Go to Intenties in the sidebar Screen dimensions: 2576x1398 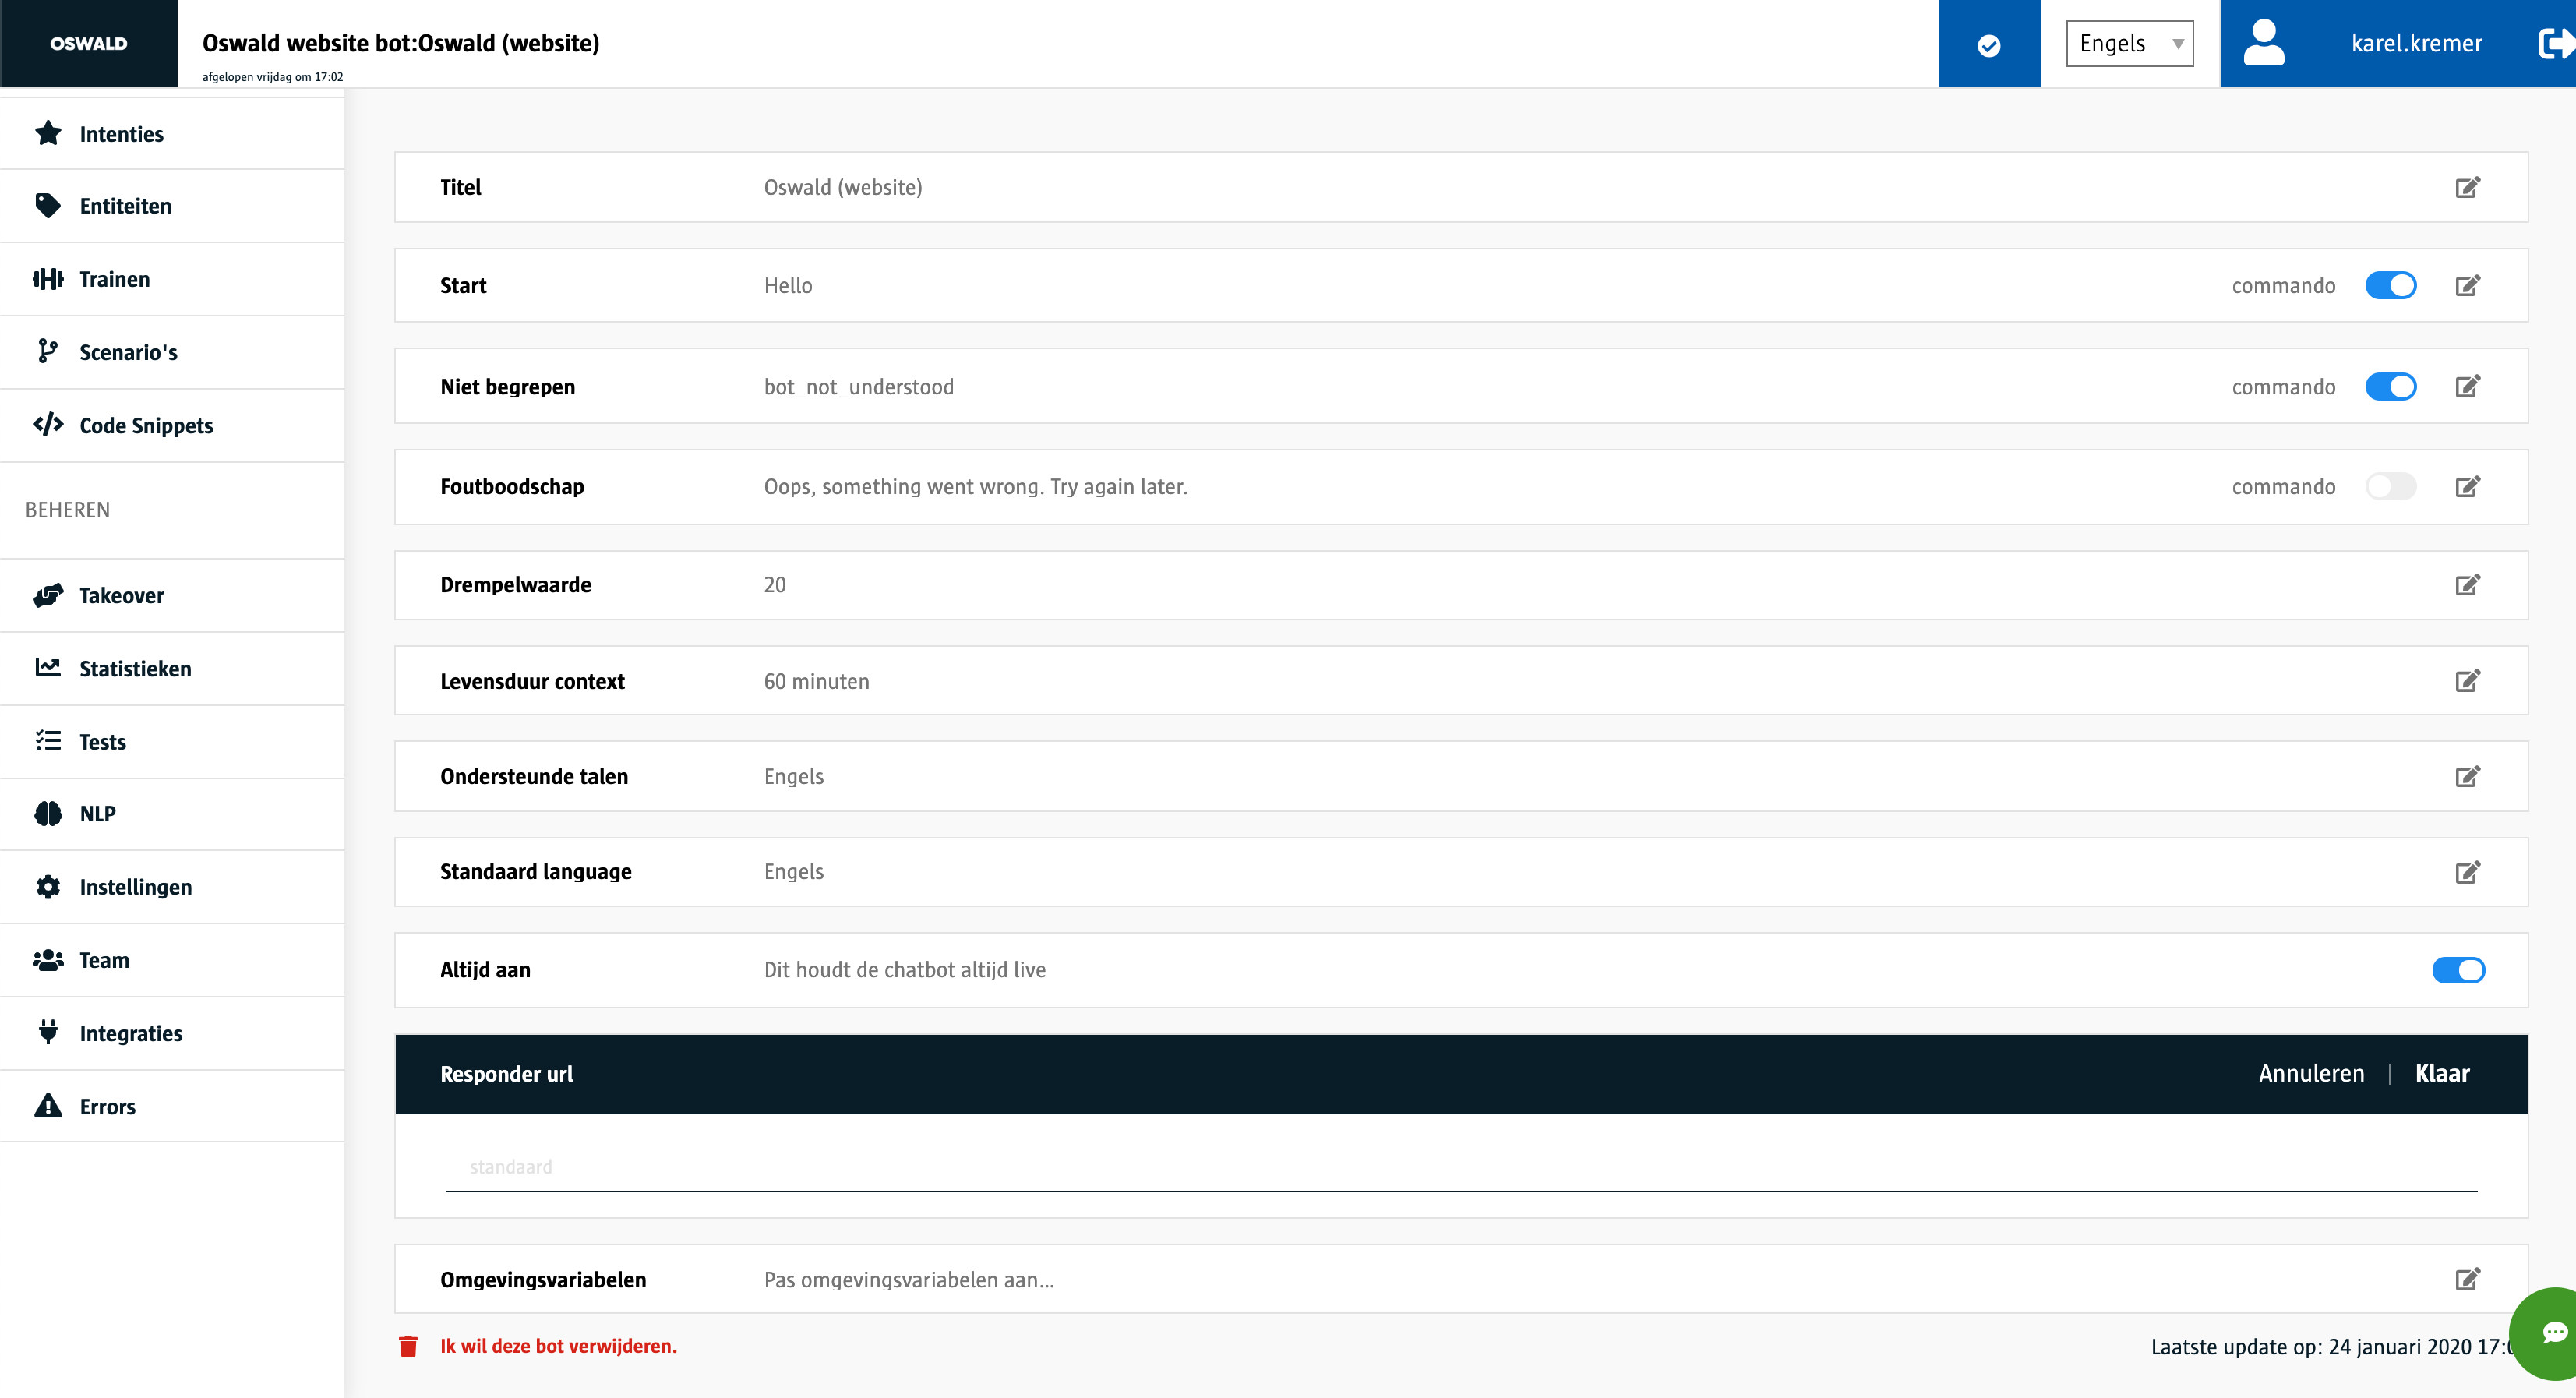point(121,134)
